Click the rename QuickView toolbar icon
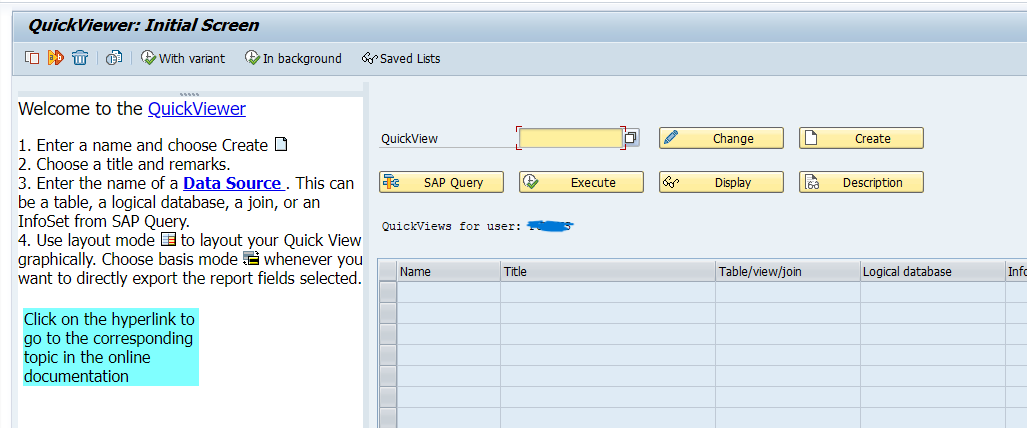 click(56, 58)
